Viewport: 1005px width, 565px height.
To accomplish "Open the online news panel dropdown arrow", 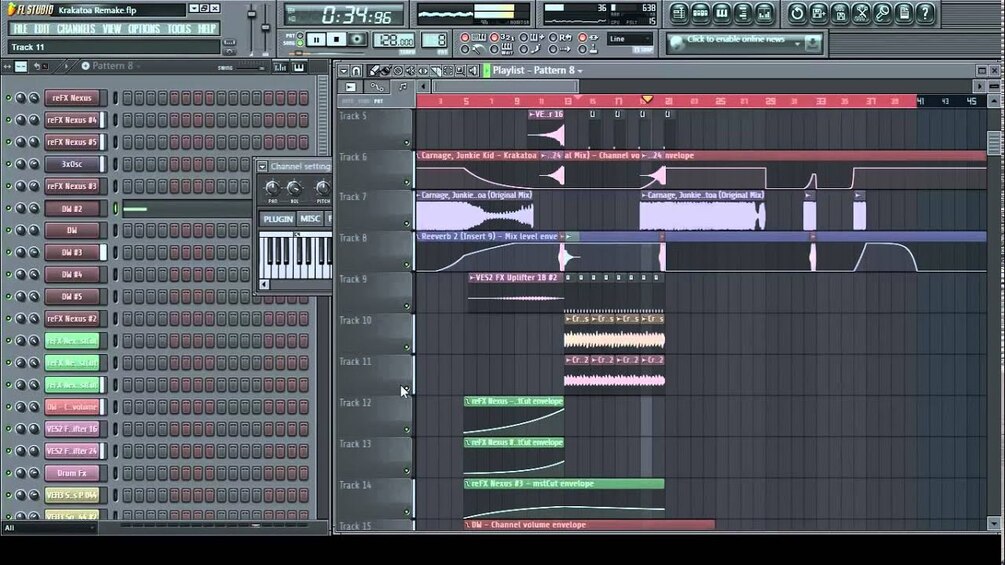I will [x=797, y=44].
